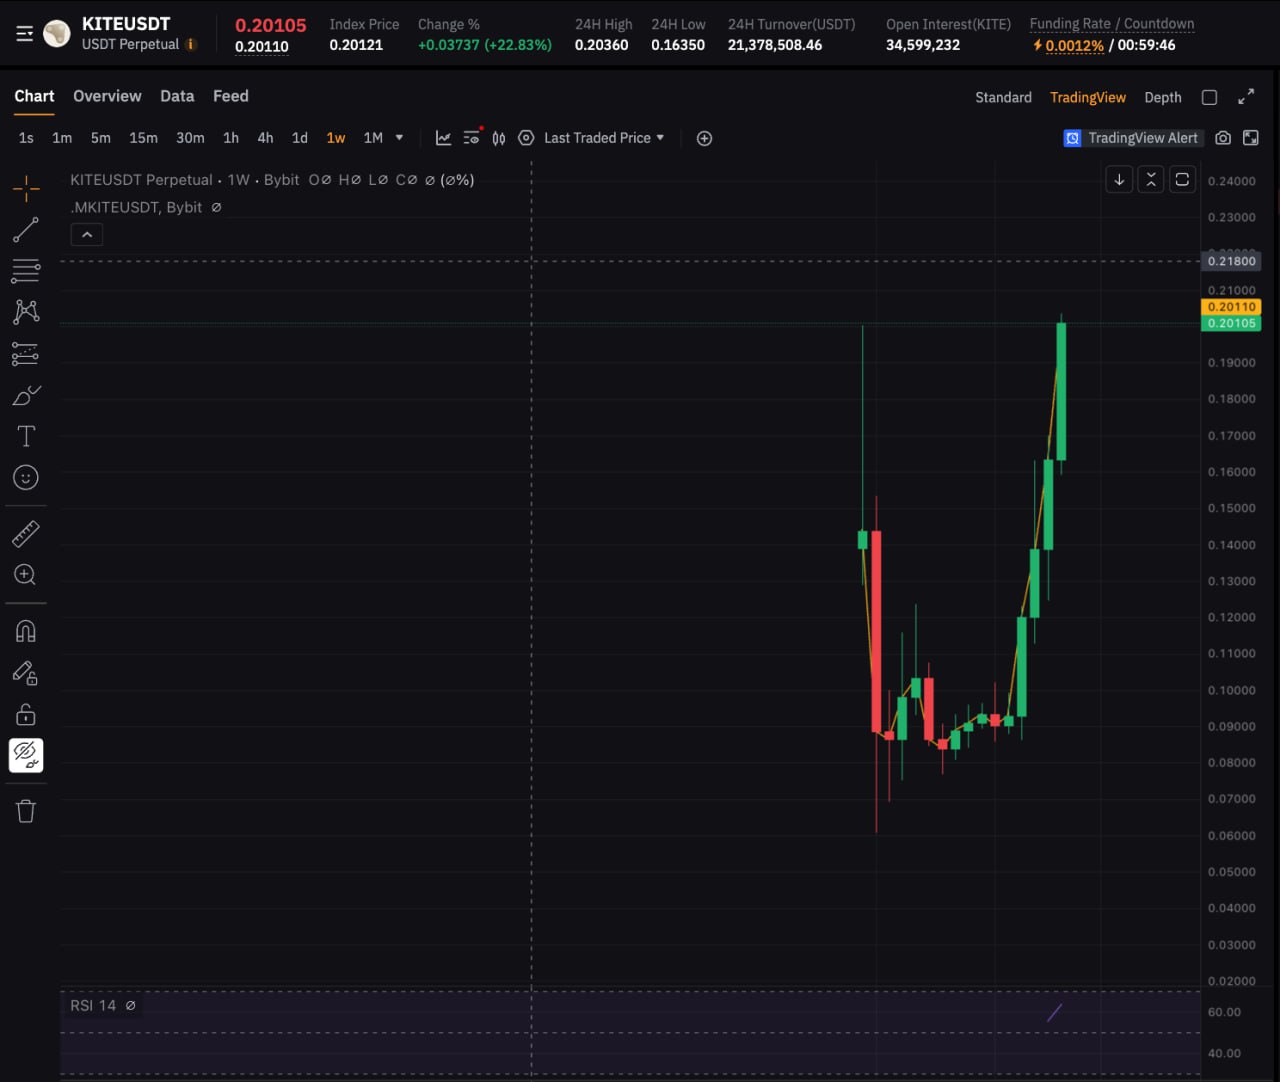Toggle the magnet snap mode
The height and width of the screenshot is (1082, 1280).
pos(26,631)
